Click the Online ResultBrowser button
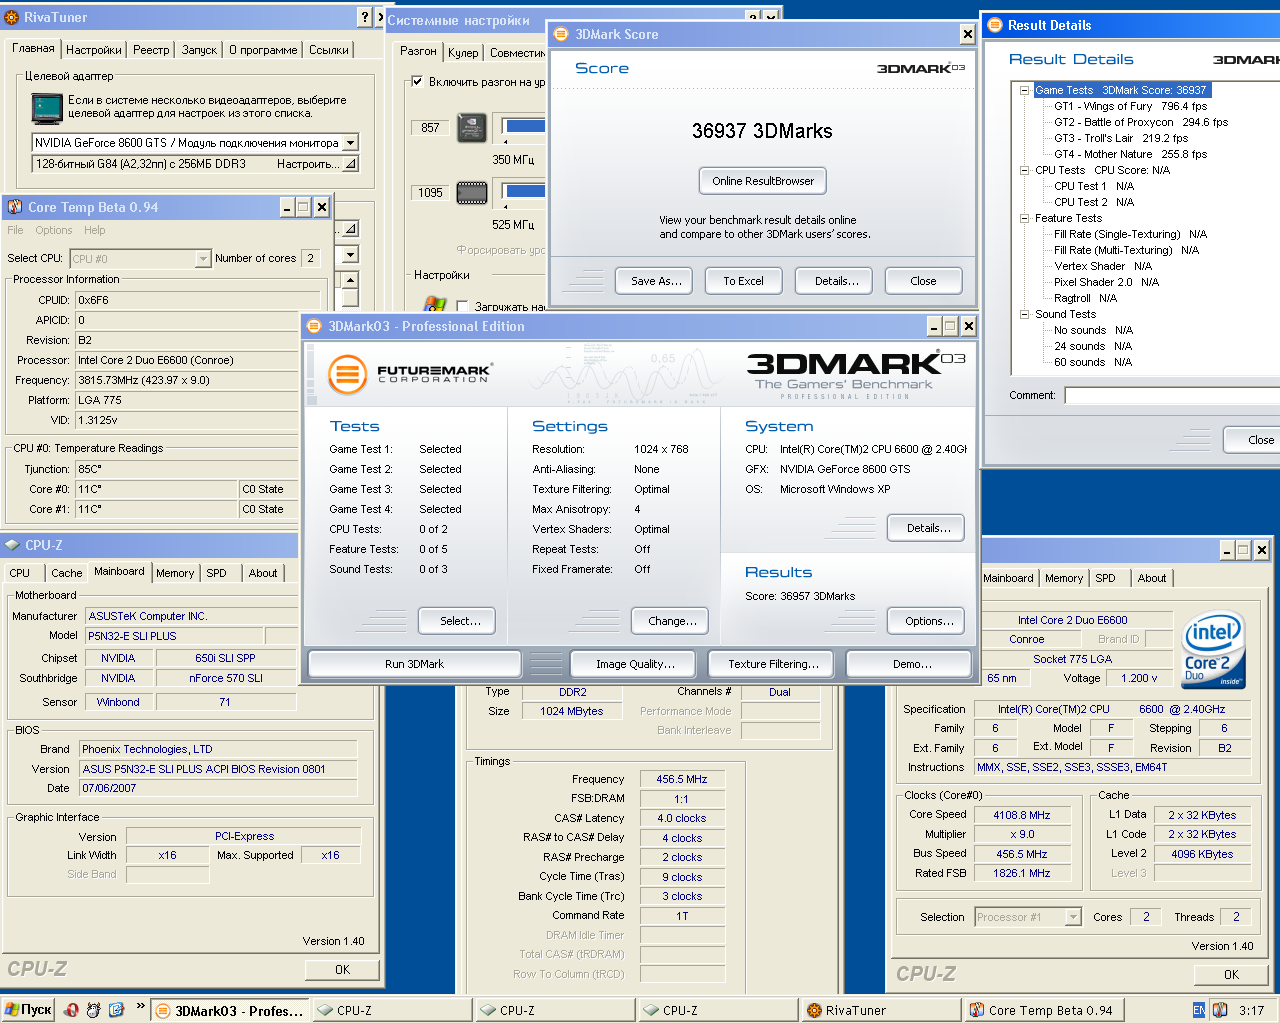1280x1024 pixels. coord(763,181)
